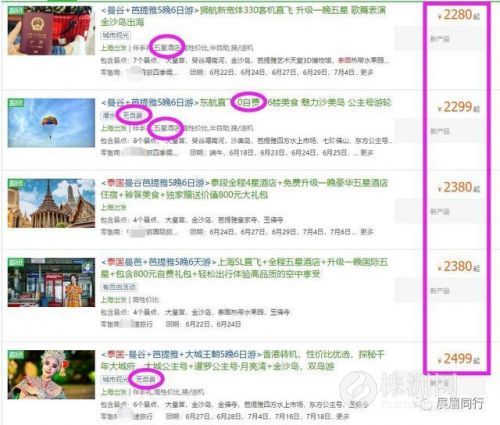Click 8个景点 attractions text in 2299 tour
Viewport: 500px width, 425px height.
pos(145,141)
